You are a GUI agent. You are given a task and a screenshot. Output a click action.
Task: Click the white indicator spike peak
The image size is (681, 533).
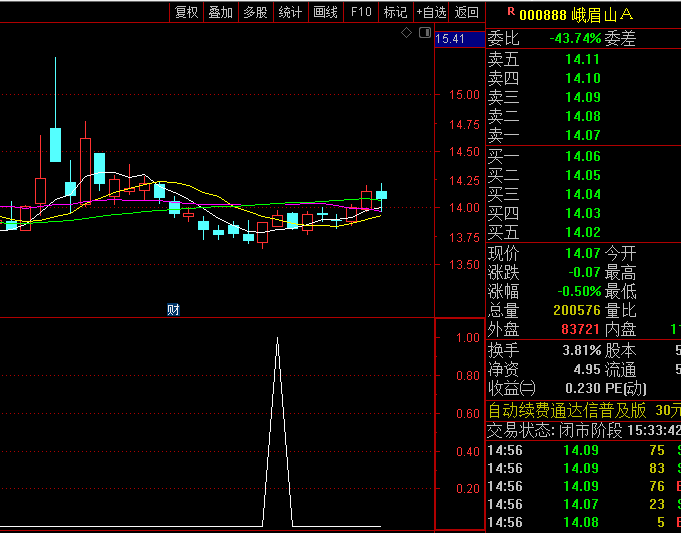(277, 340)
